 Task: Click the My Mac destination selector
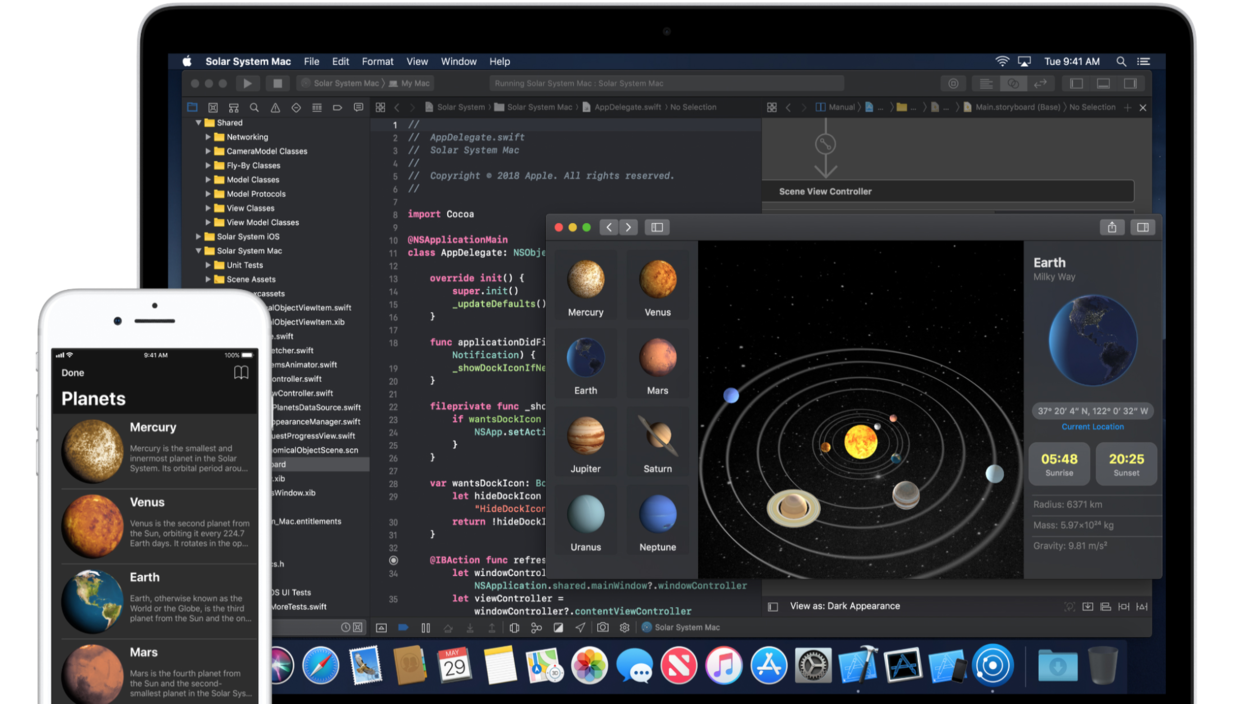[x=411, y=84]
